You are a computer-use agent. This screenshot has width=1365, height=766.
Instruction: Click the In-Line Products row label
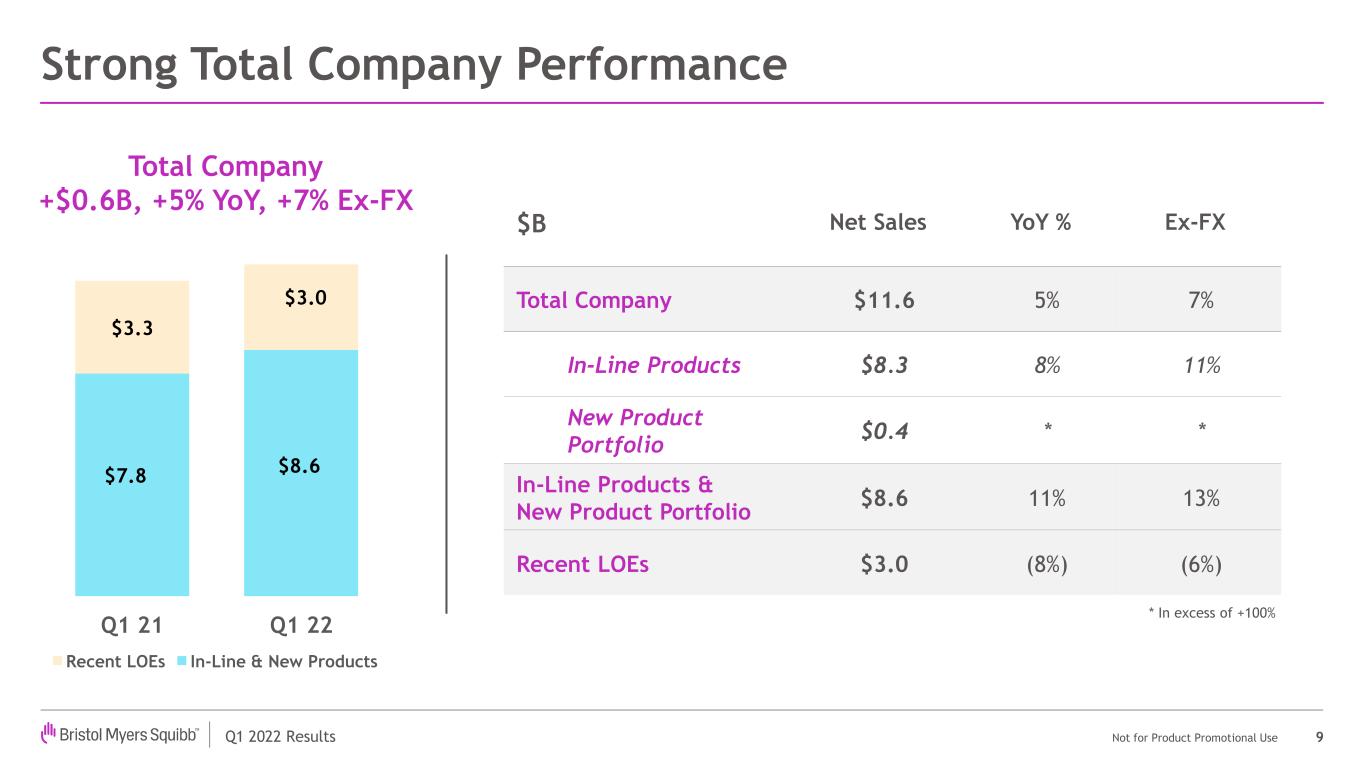click(654, 365)
